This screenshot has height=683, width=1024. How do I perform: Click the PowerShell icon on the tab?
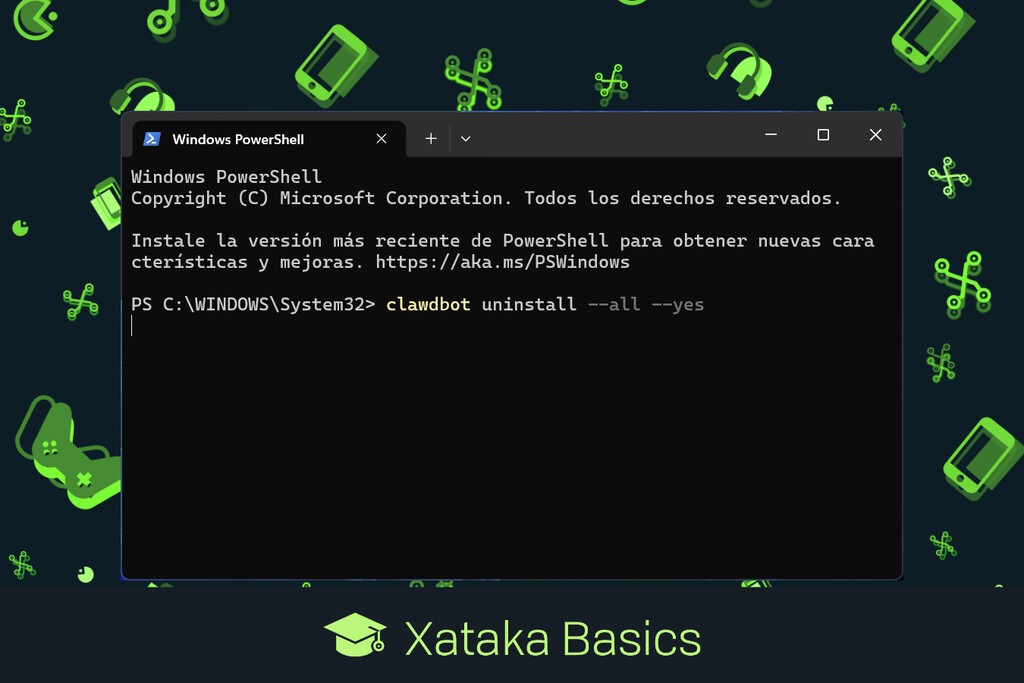tap(153, 139)
